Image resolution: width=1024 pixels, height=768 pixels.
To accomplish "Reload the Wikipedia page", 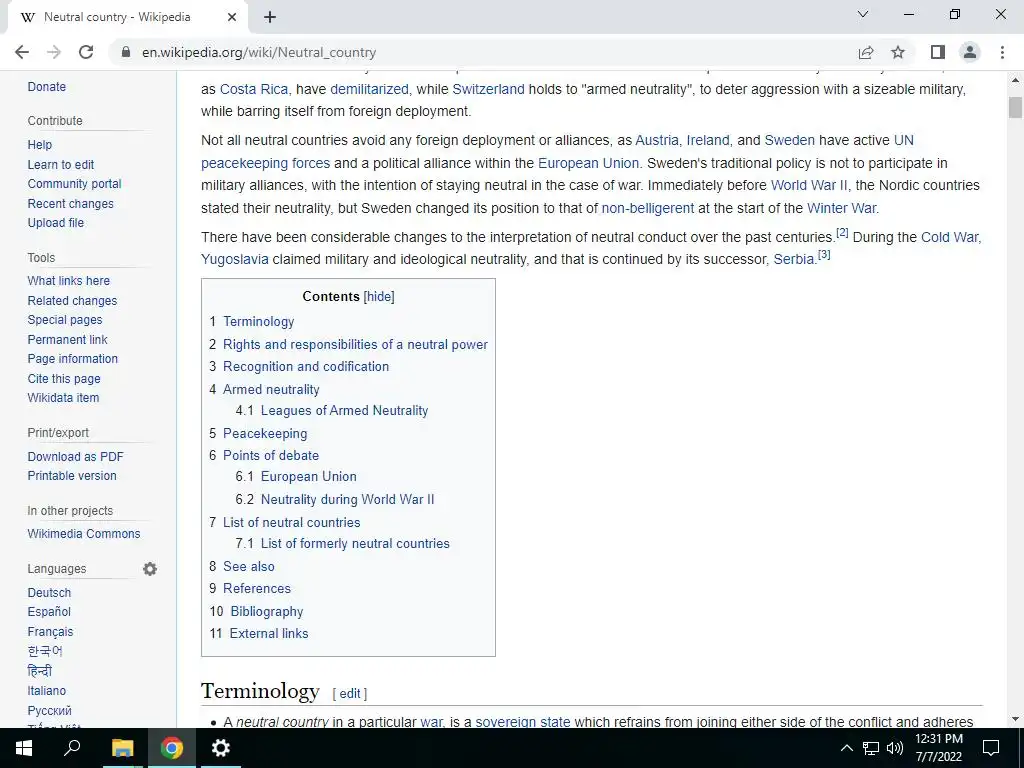I will 86,52.
